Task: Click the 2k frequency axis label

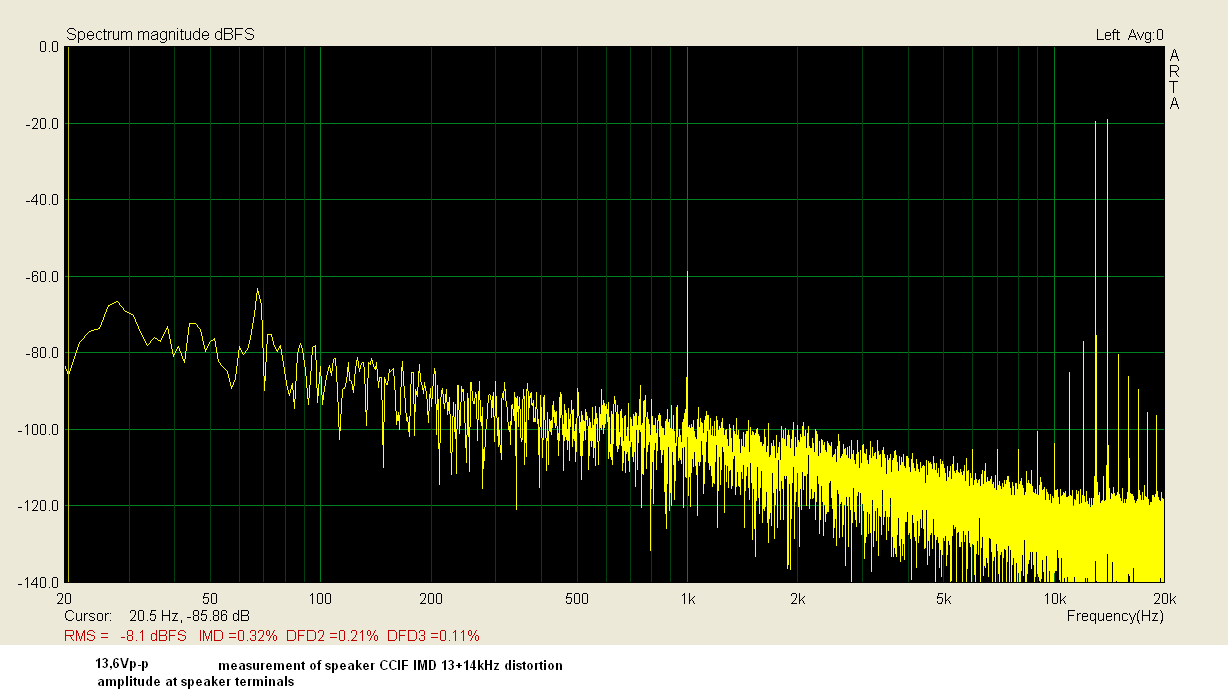Action: click(x=797, y=598)
